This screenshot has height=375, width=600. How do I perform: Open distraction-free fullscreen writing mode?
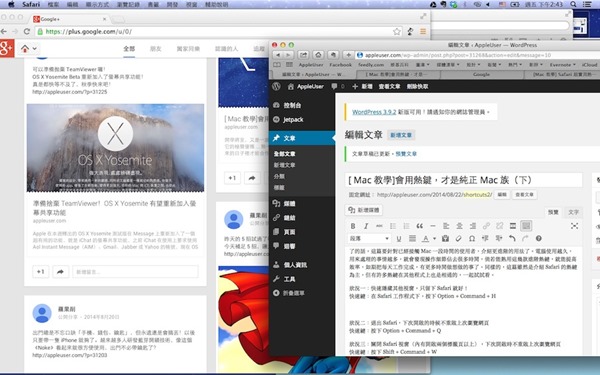pos(574,226)
